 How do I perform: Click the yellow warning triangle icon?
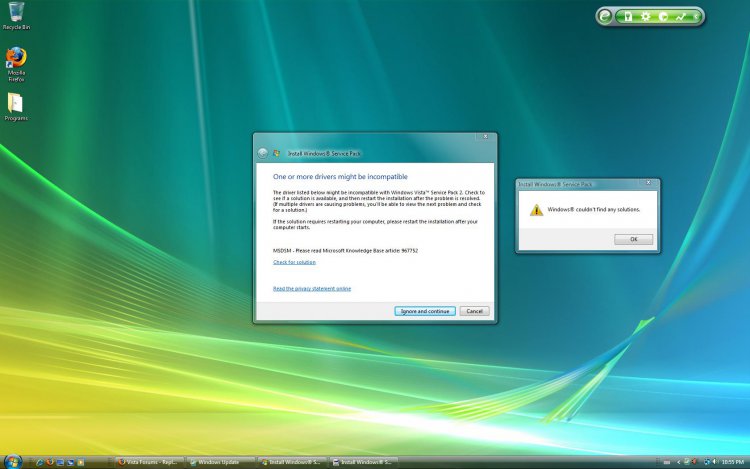coord(536,210)
